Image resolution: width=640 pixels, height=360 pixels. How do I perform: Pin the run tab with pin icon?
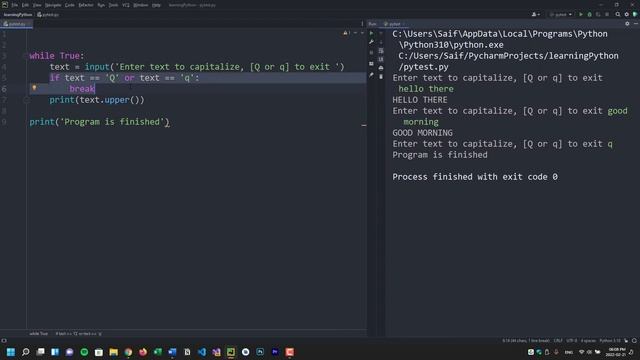(371, 75)
